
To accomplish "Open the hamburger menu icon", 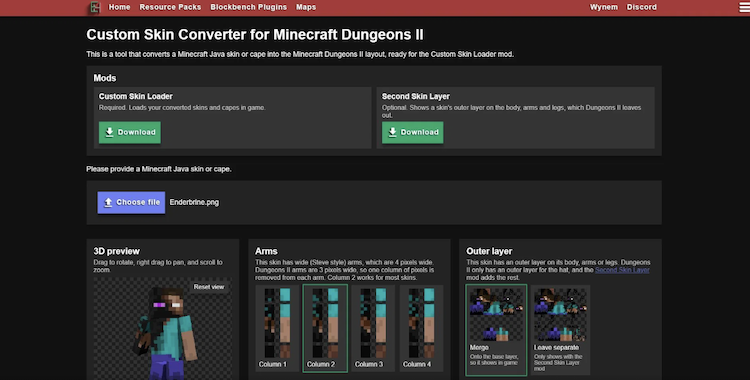I will 744,7.
